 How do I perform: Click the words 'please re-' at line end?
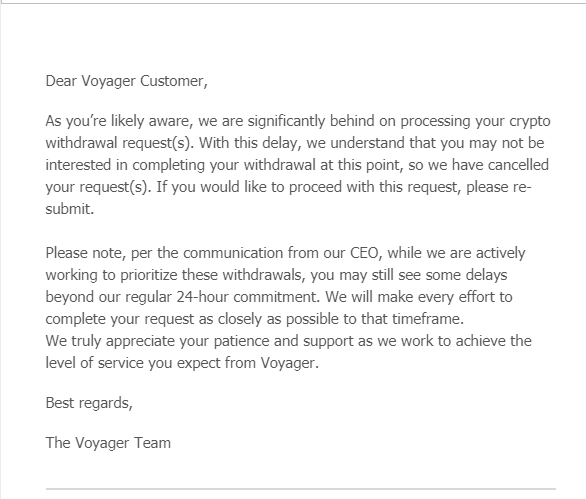(499, 187)
